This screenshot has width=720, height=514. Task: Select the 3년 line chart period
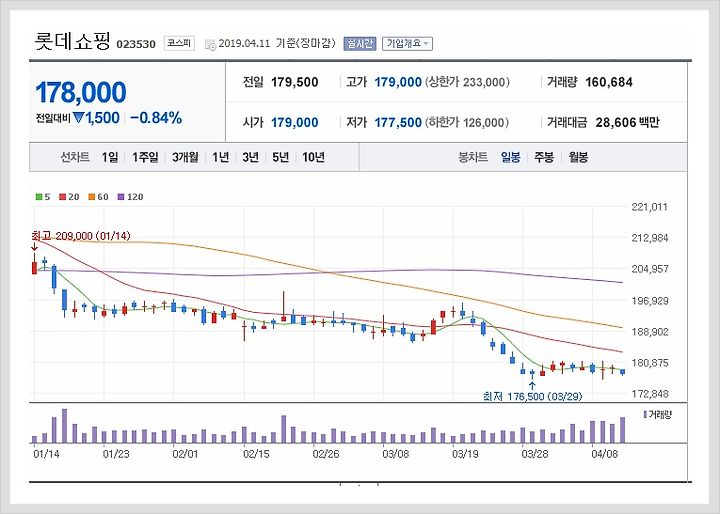(x=250, y=157)
